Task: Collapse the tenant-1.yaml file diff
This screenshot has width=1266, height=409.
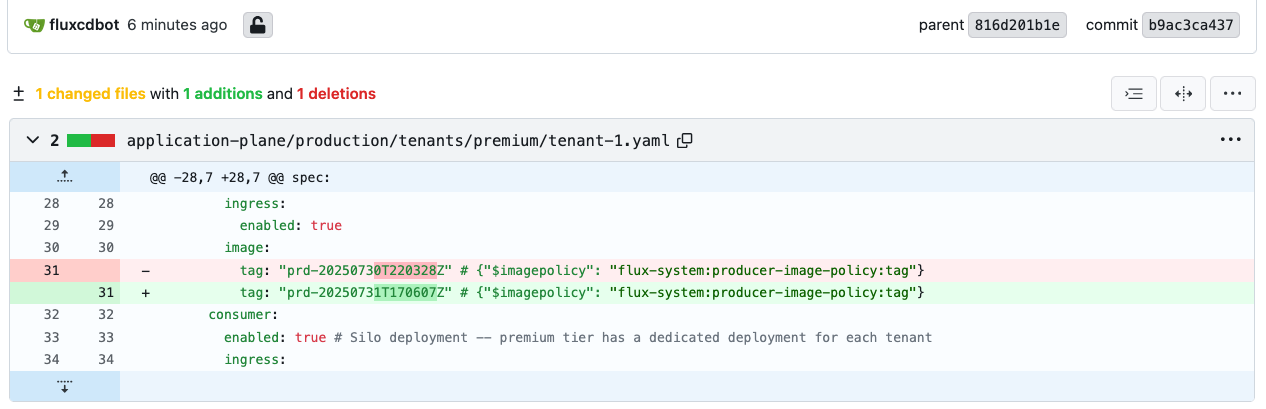Action: coord(31,141)
